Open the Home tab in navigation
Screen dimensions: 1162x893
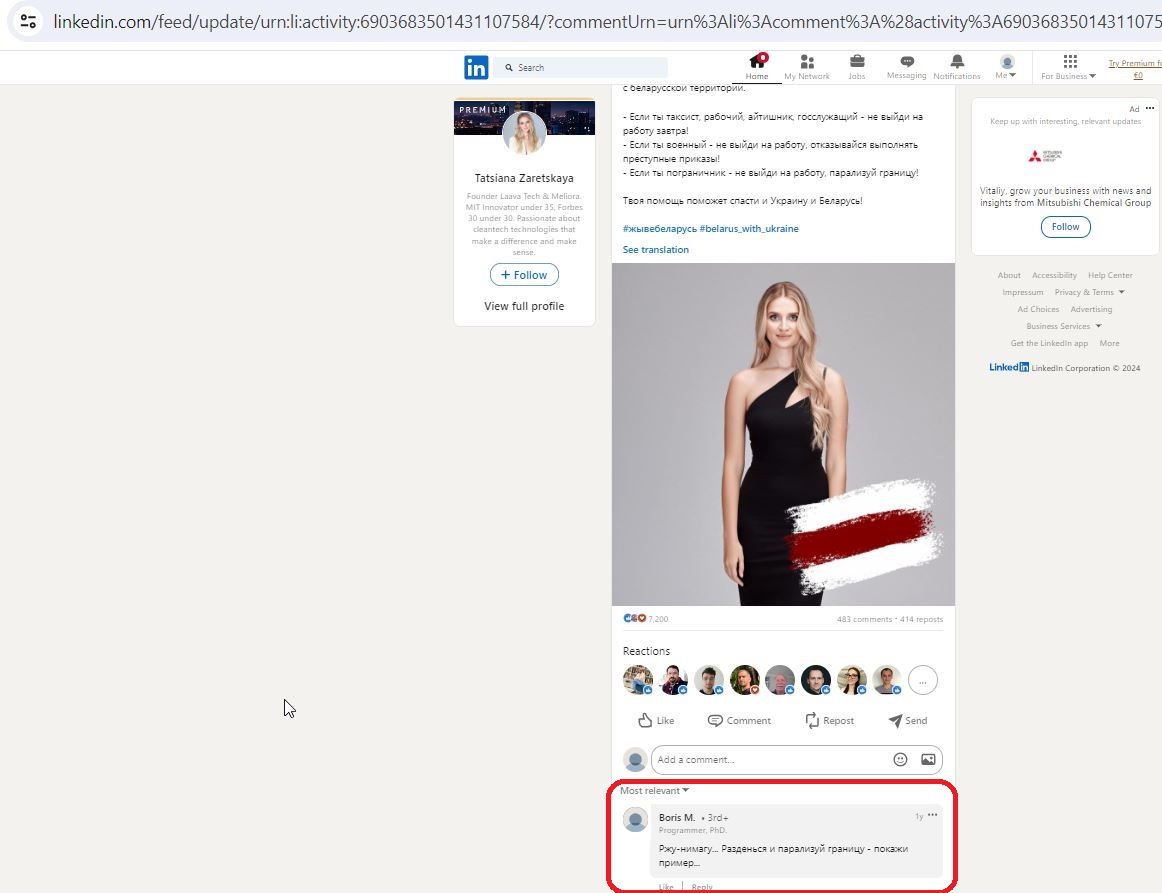757,67
